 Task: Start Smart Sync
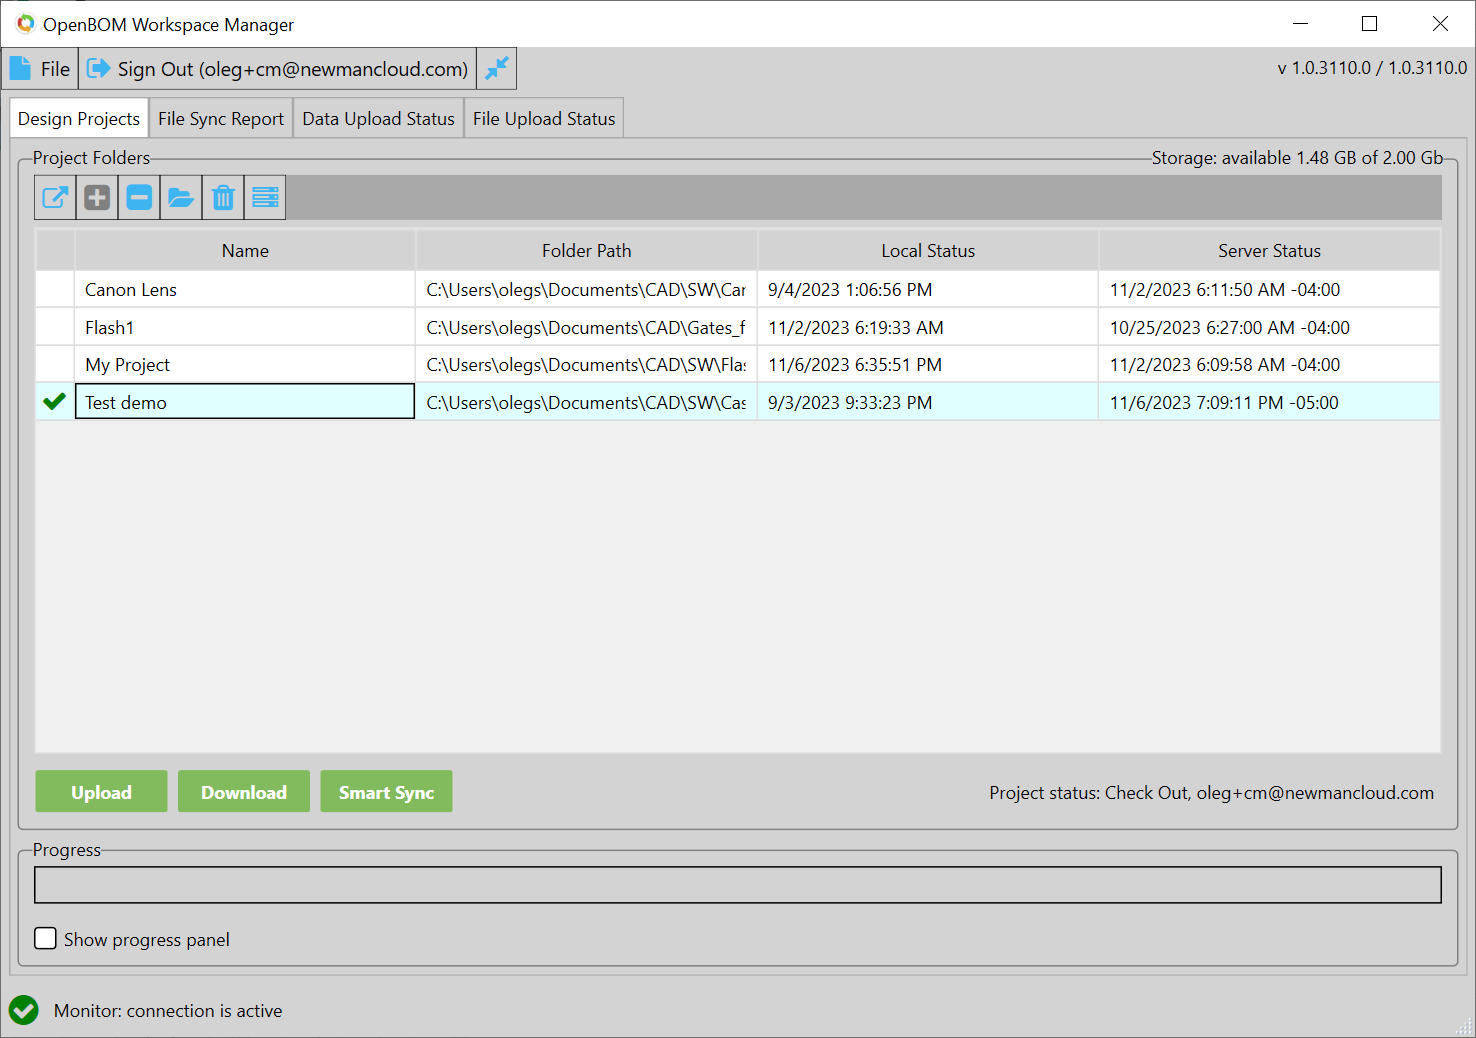(386, 792)
